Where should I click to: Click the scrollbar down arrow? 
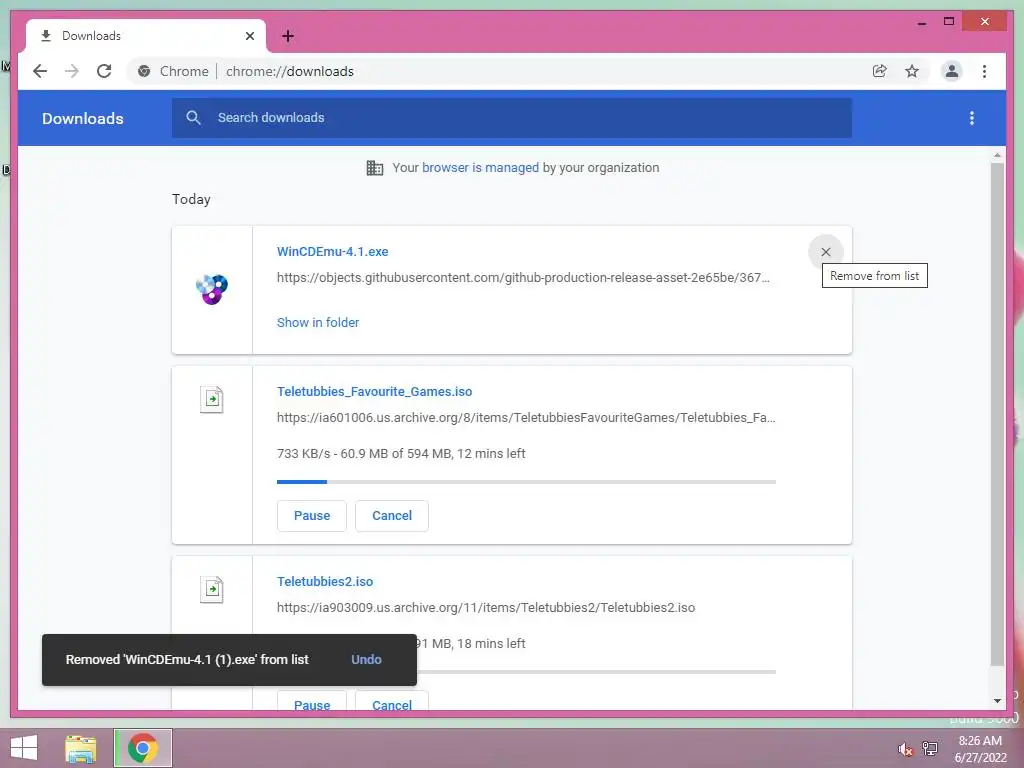pos(997,701)
